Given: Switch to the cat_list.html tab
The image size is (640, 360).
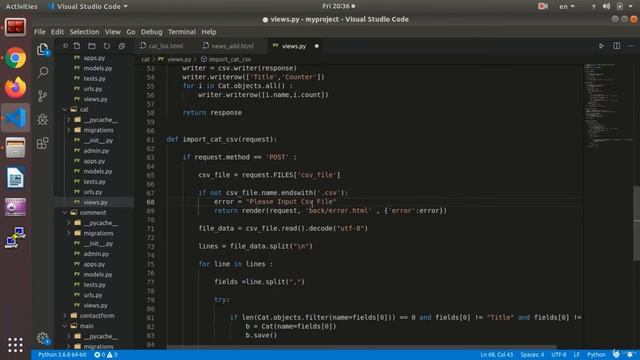Looking at the screenshot, I should 166,46.
